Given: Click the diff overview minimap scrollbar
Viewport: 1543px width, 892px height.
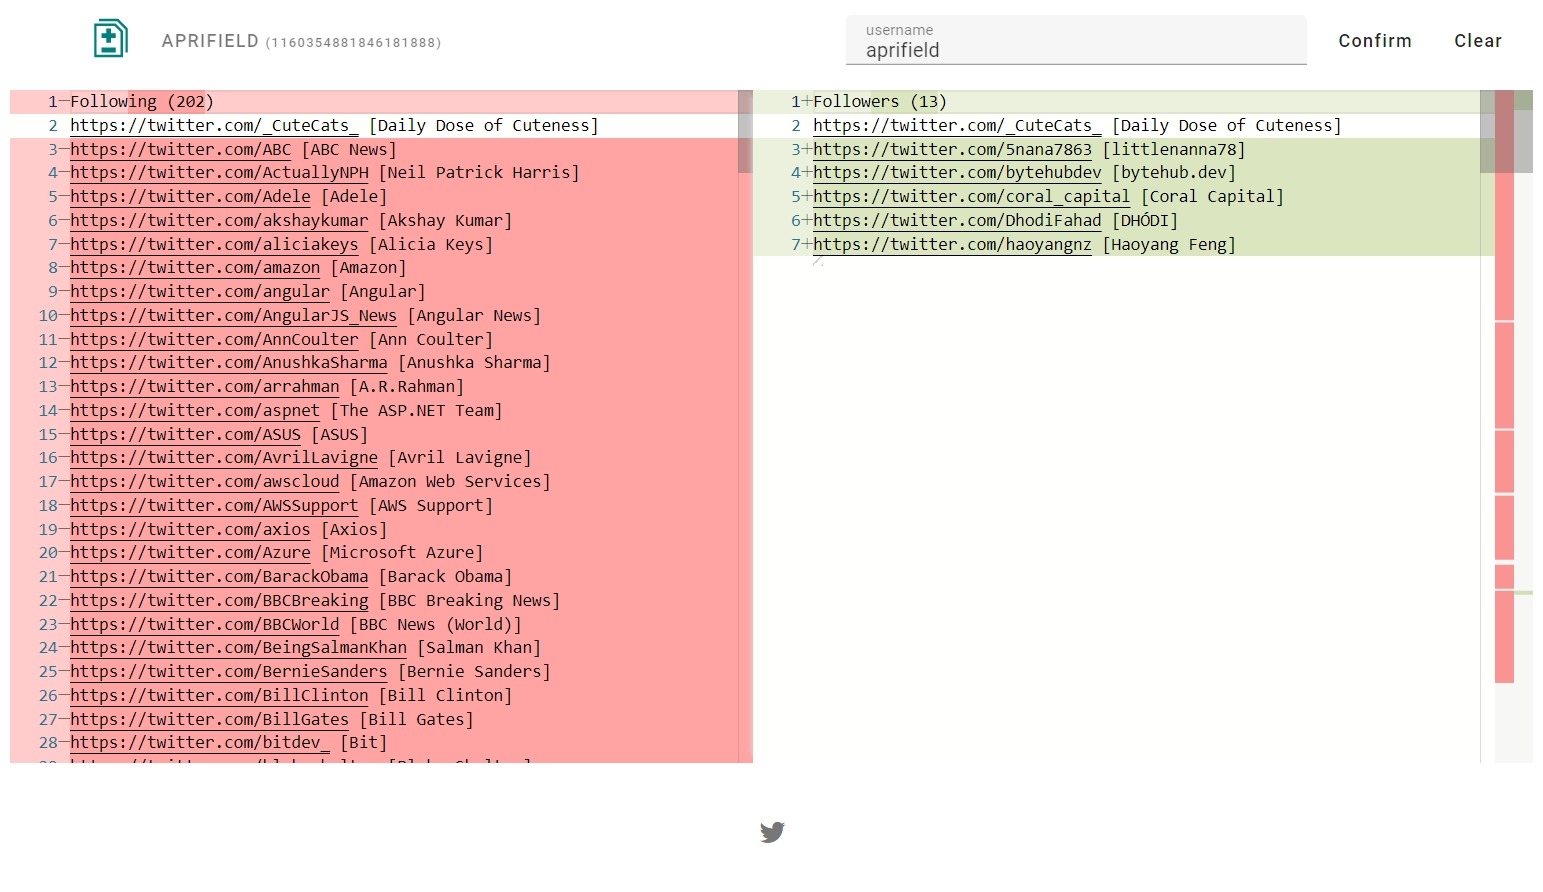Looking at the screenshot, I should [x=1513, y=400].
